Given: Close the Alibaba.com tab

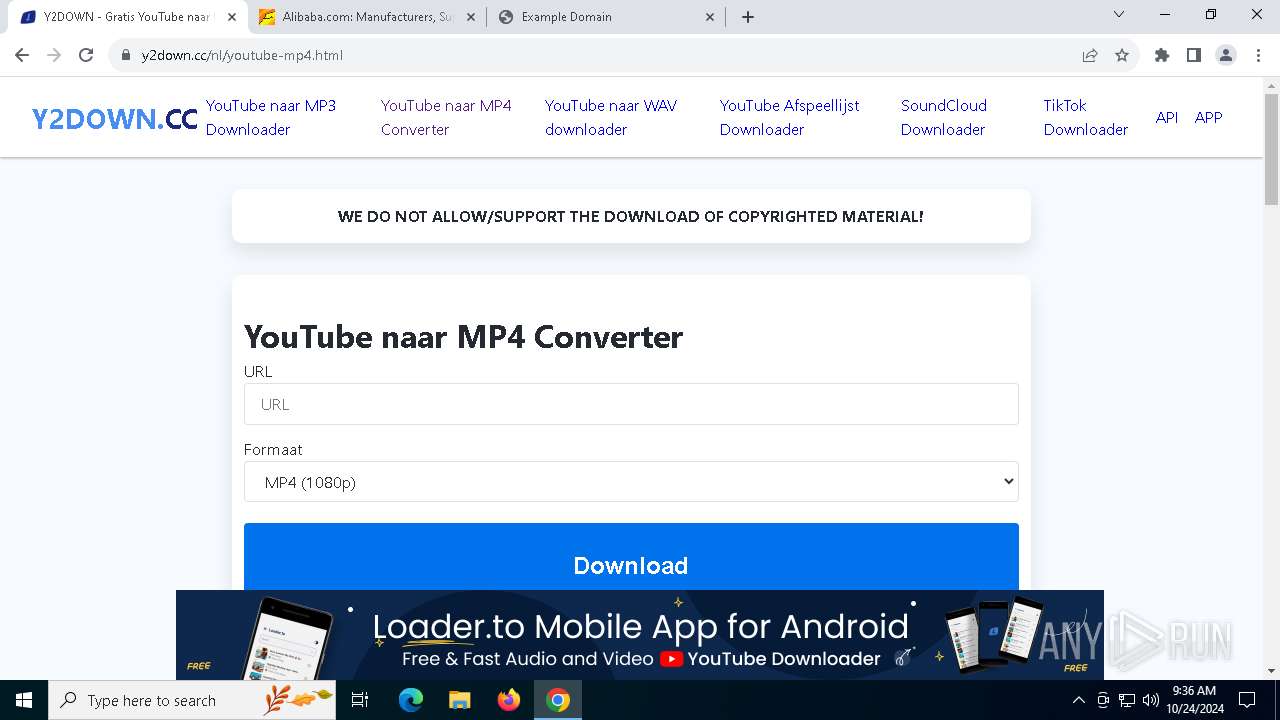Looking at the screenshot, I should click(x=471, y=17).
